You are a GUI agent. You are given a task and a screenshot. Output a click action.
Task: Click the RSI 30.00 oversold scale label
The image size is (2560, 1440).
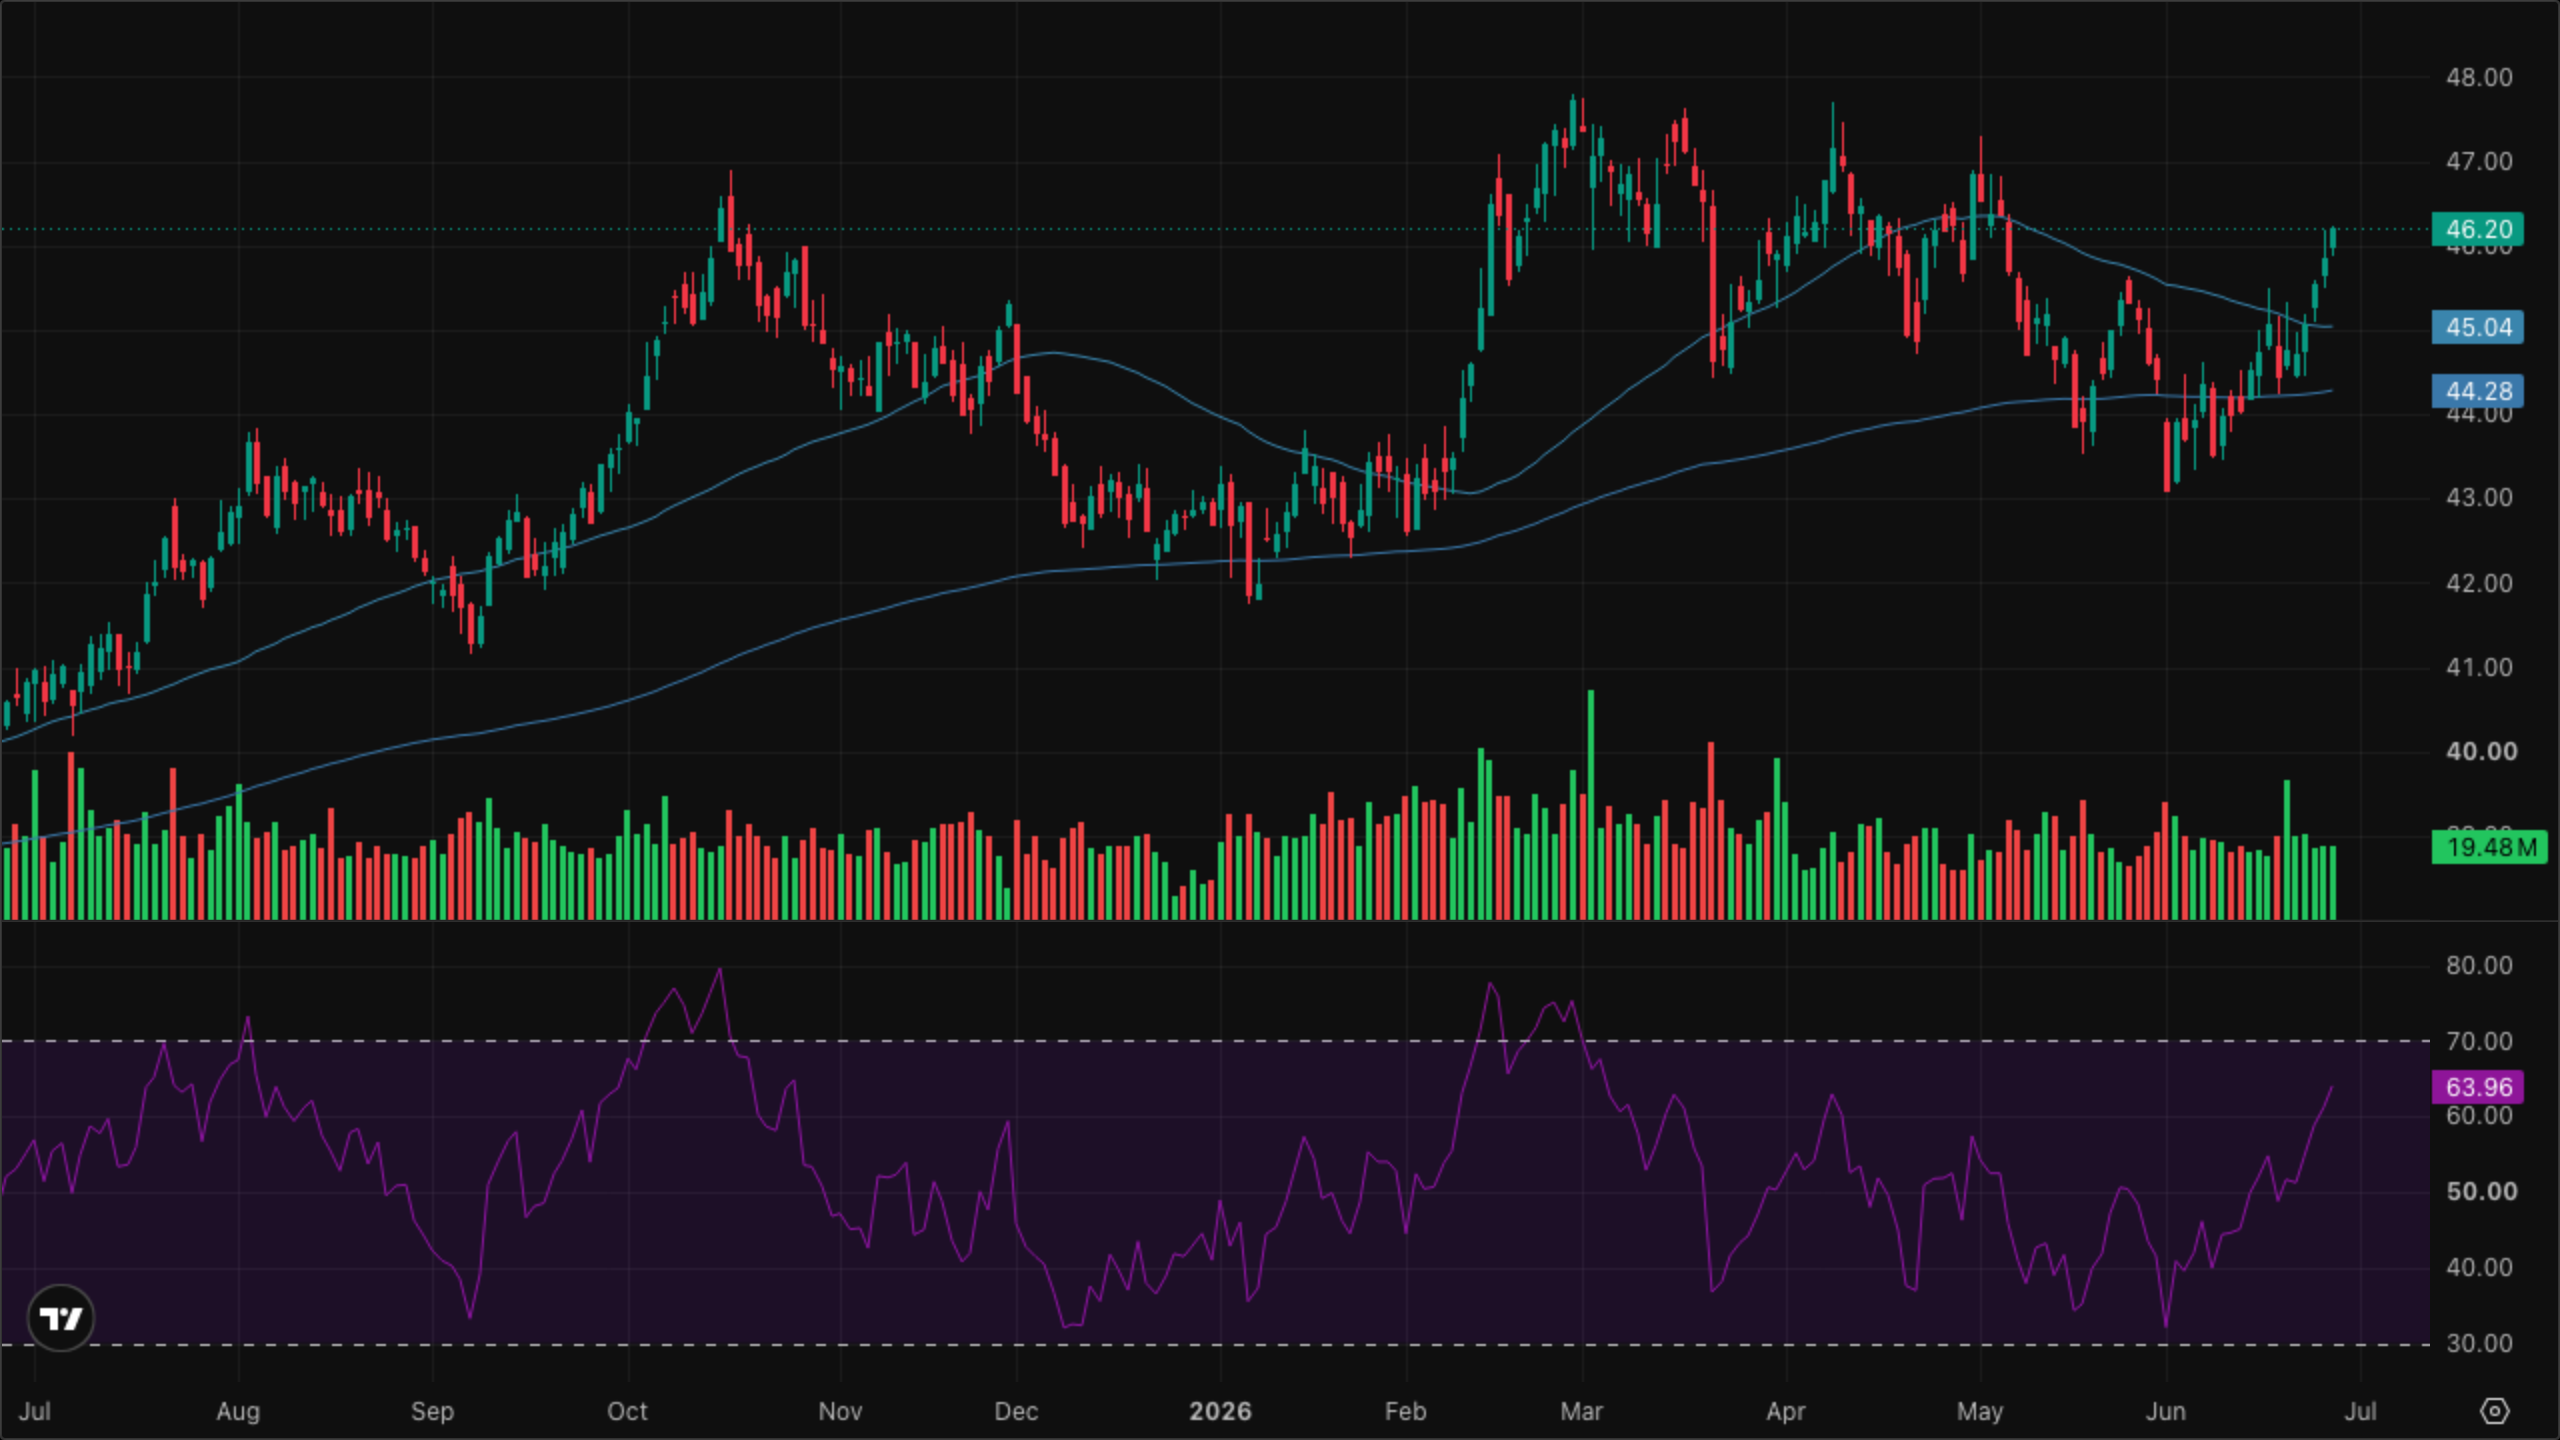point(2478,1343)
